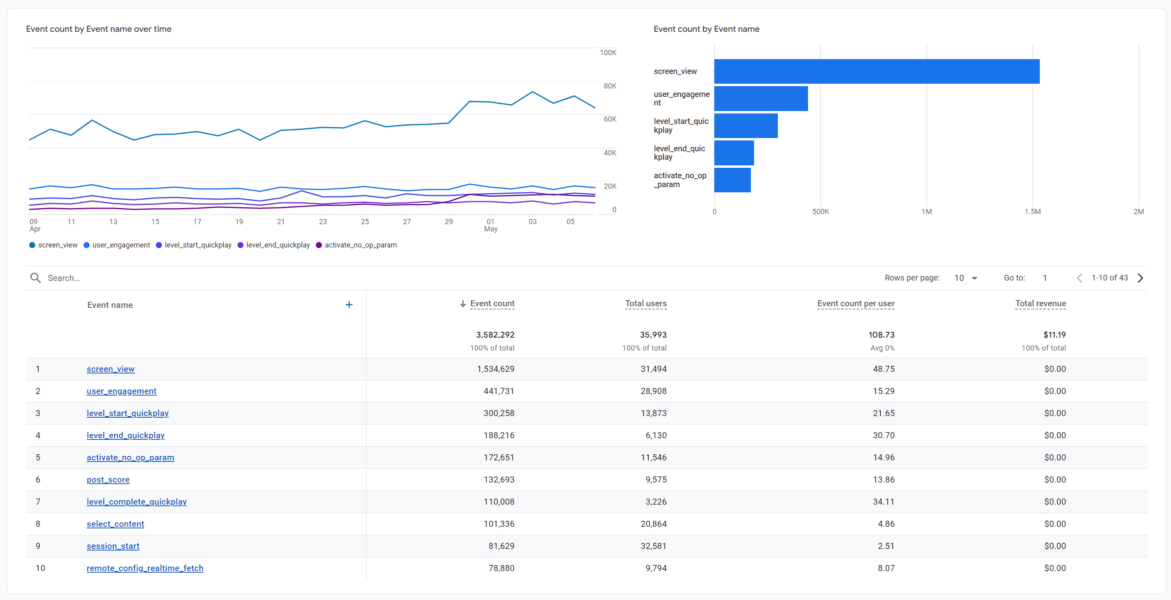Open the session_start event details
Screen dimensions: 1171x600
click(x=112, y=545)
